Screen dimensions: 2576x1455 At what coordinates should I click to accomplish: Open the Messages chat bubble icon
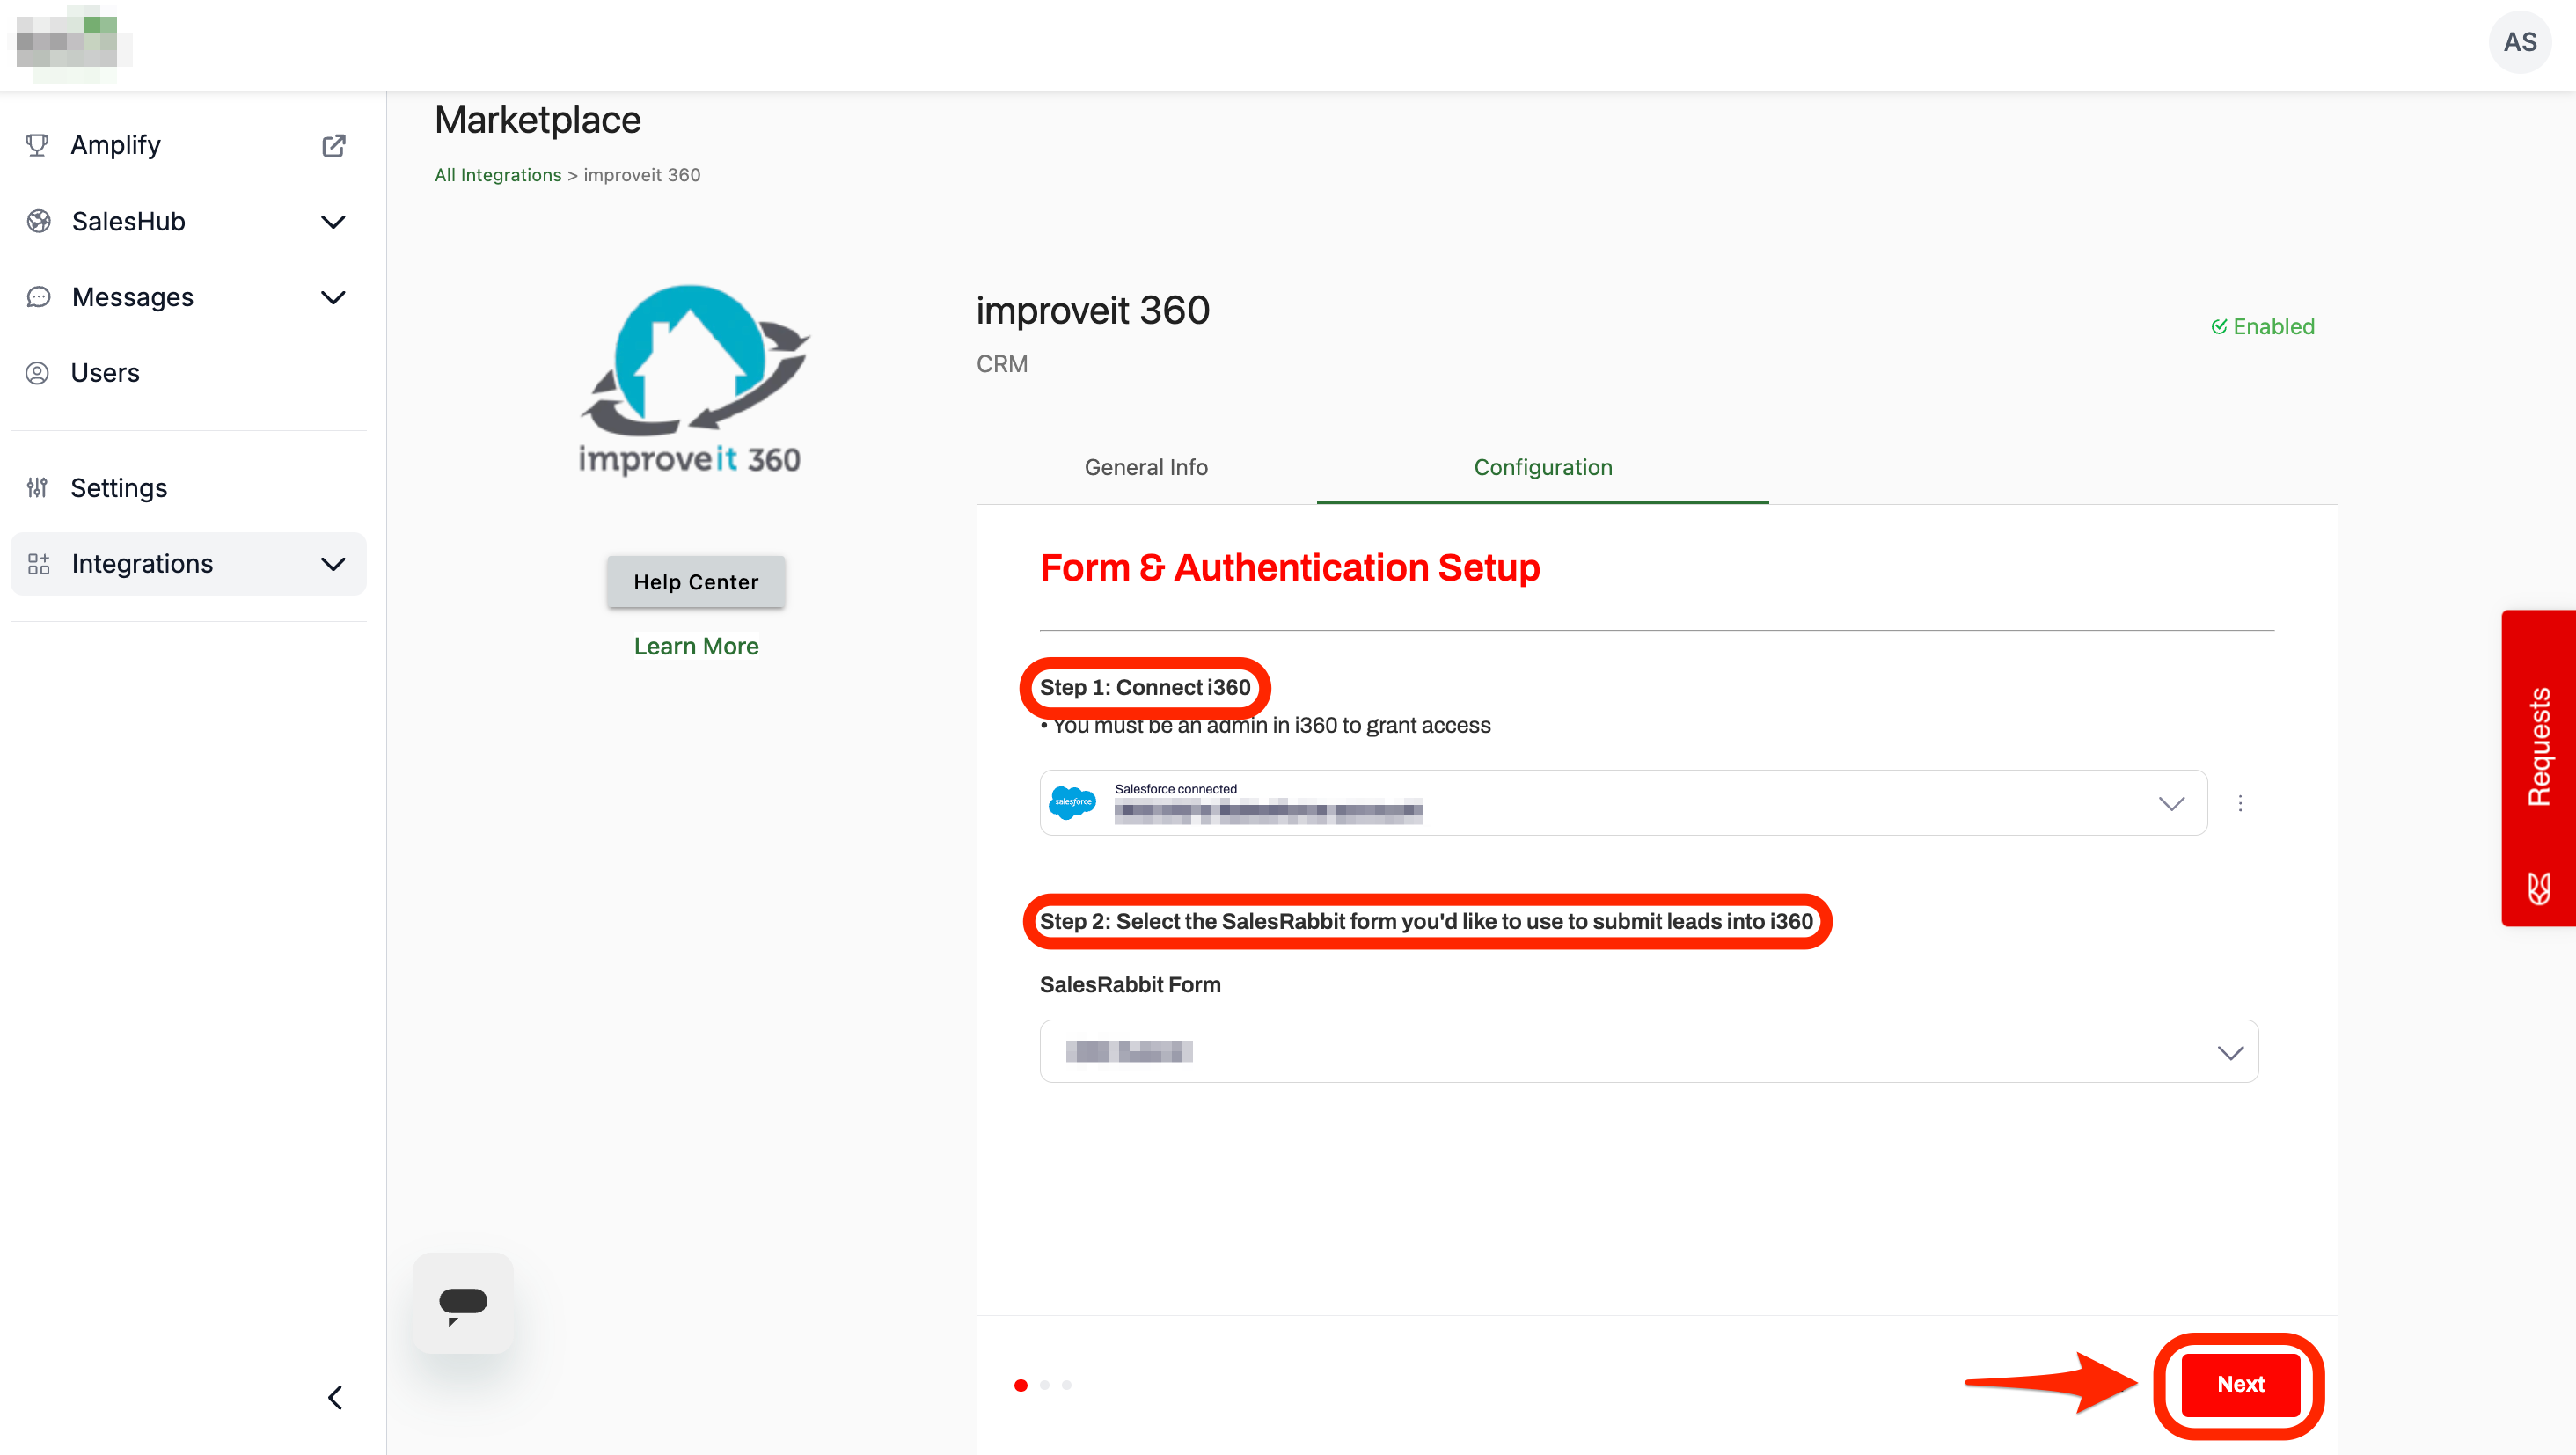tap(38, 297)
